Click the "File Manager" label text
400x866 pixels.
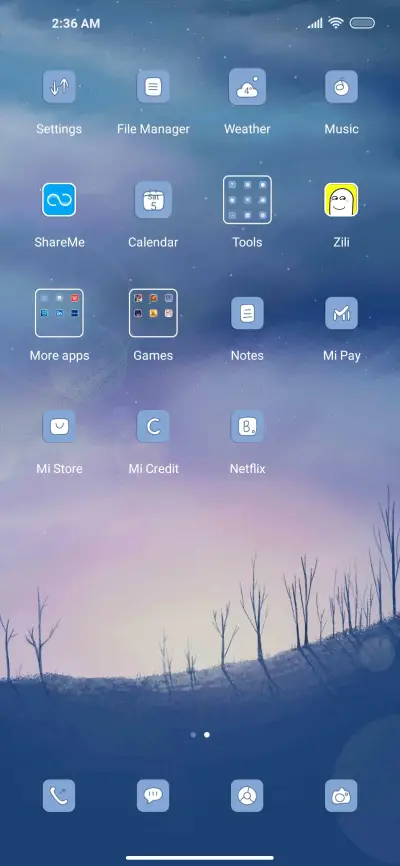pos(153,129)
